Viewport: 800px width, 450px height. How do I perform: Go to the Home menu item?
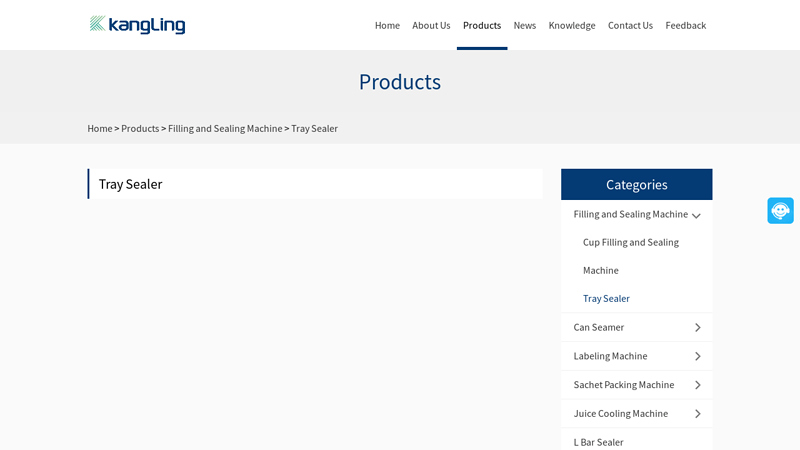[387, 26]
